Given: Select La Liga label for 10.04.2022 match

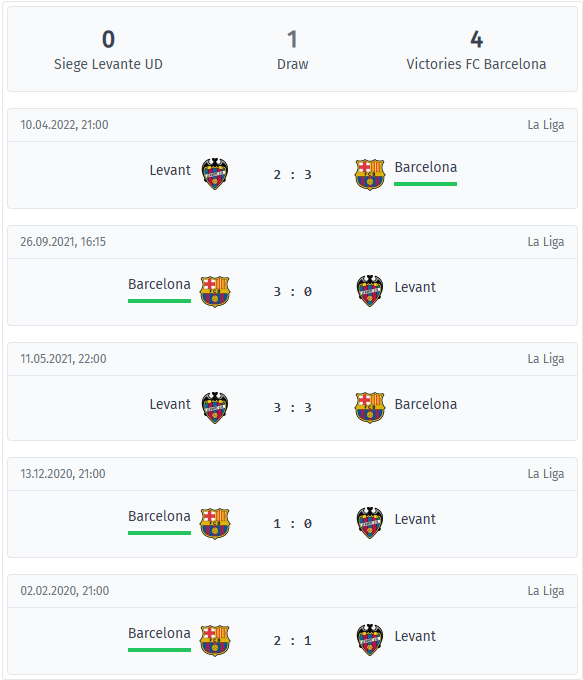Looking at the screenshot, I should (546, 125).
